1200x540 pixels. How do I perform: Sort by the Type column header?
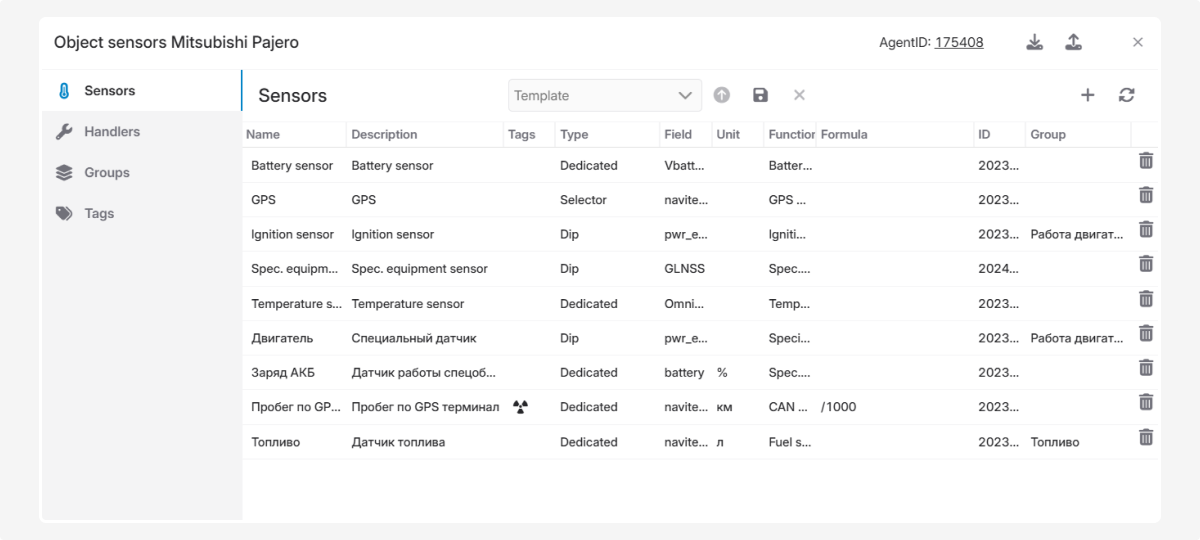click(x=574, y=134)
